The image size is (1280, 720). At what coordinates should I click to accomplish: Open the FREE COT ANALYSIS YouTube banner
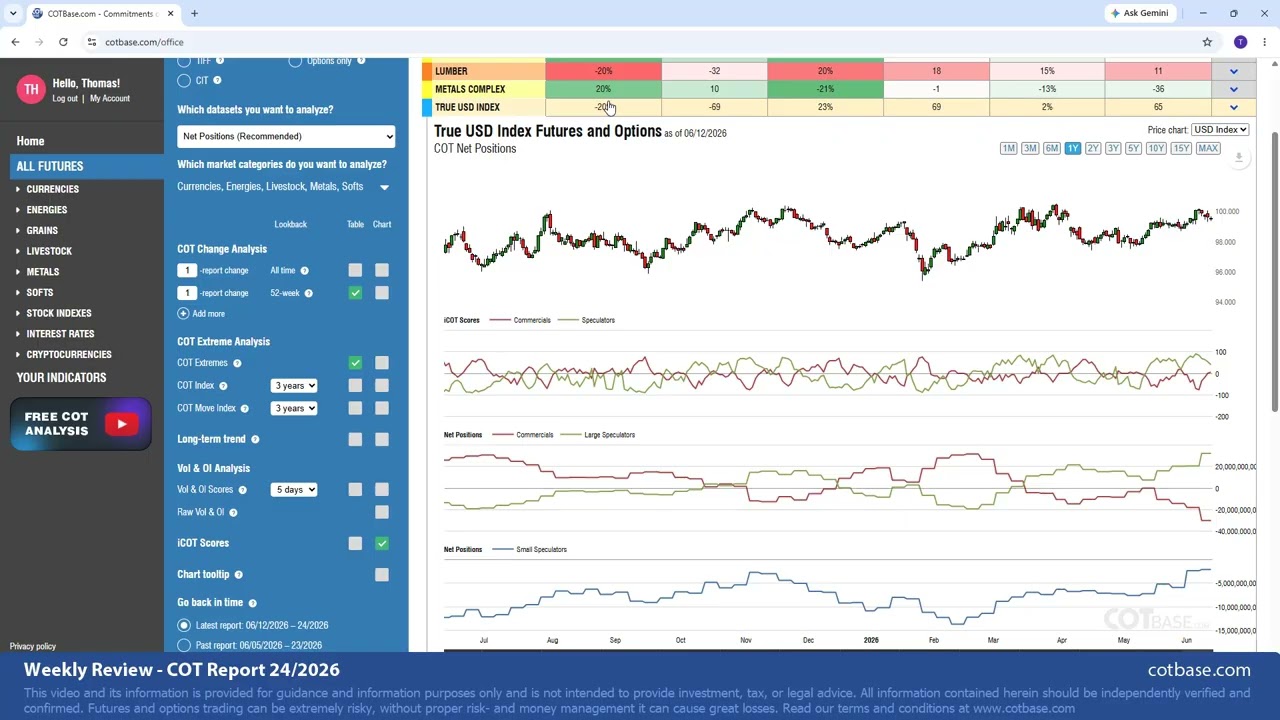82,424
